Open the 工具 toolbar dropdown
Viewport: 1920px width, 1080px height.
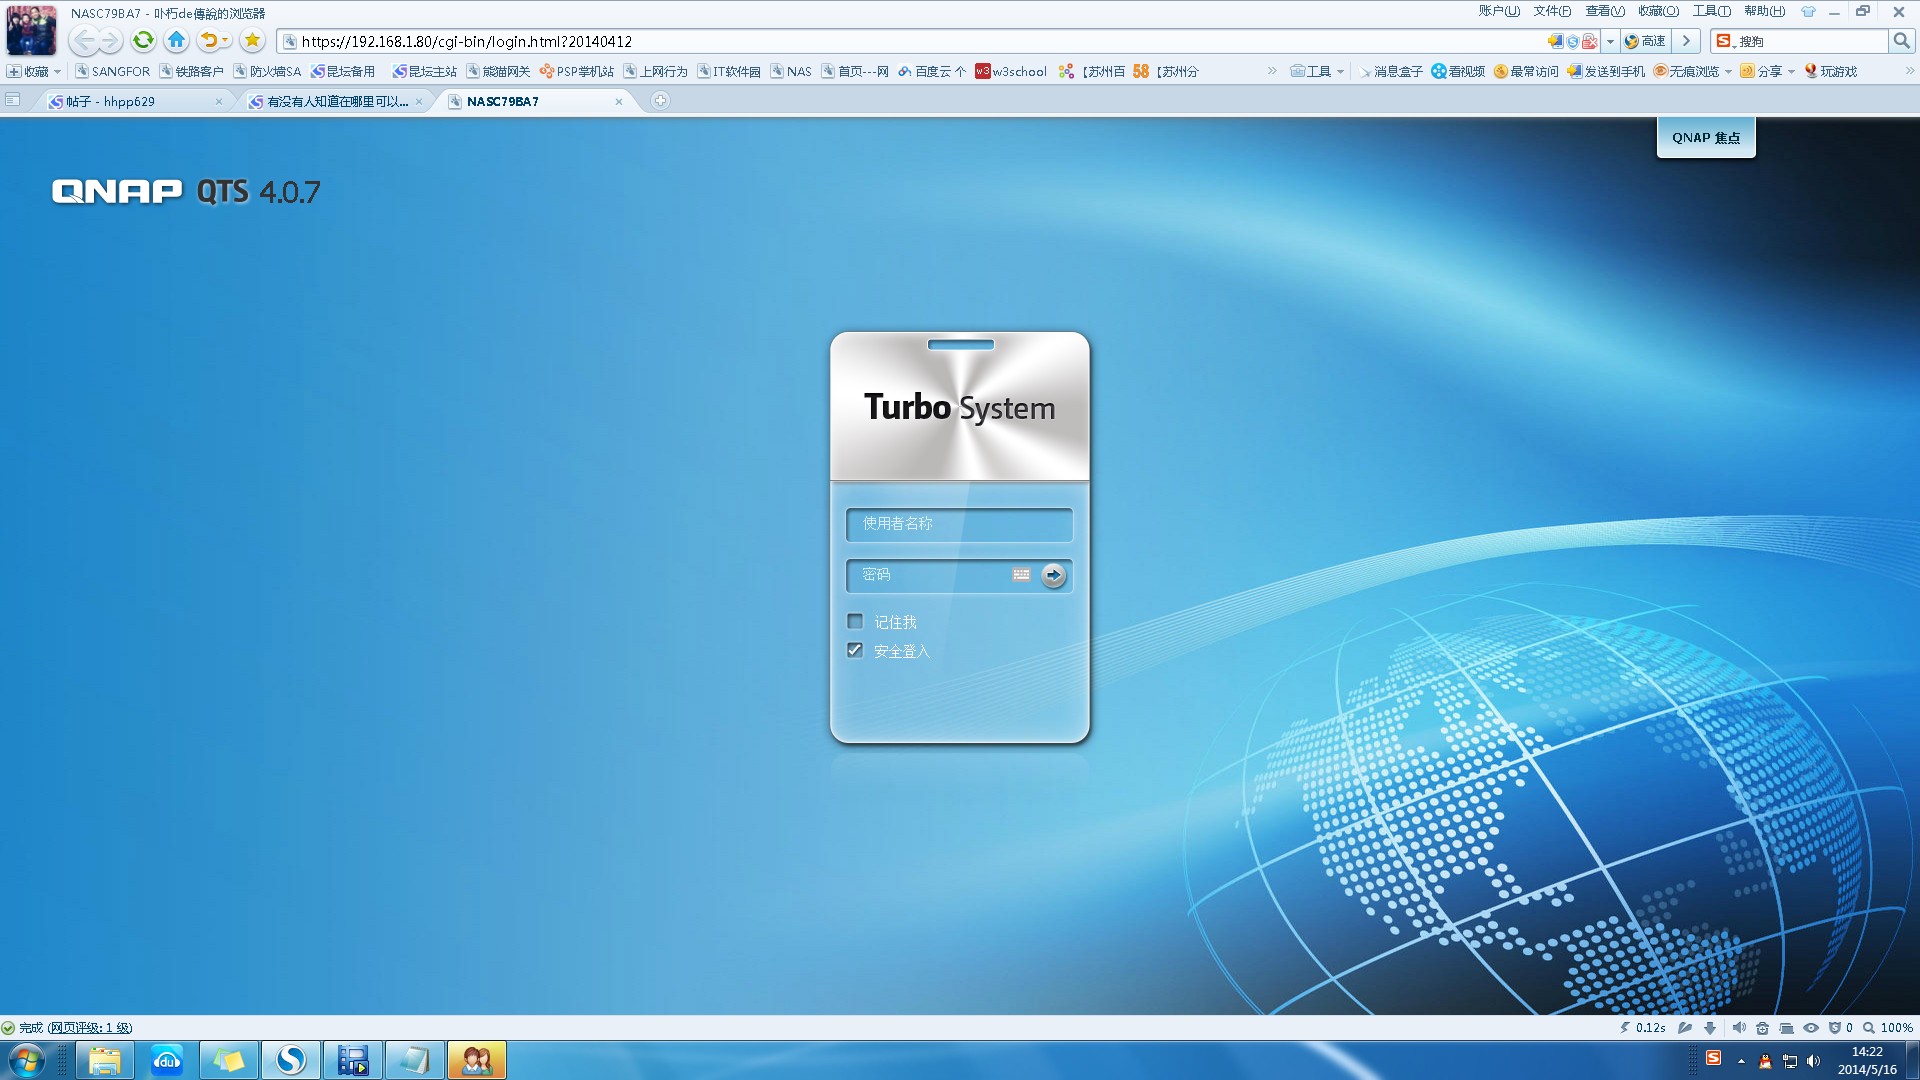click(1317, 72)
